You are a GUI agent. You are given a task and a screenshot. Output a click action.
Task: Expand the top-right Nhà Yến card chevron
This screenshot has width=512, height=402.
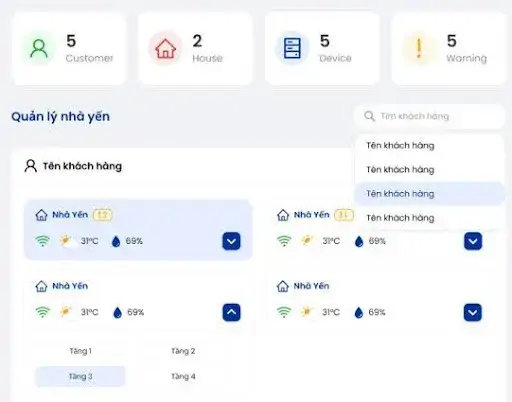pos(473,241)
